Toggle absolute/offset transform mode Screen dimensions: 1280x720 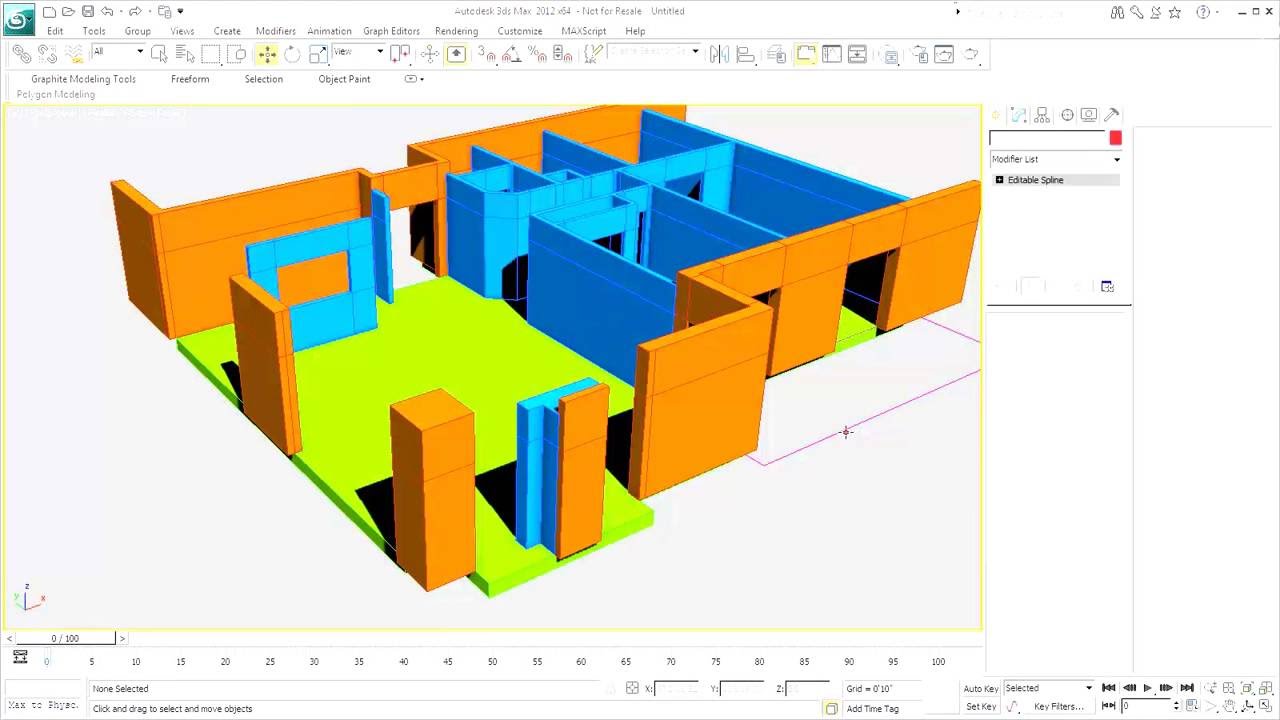point(632,689)
